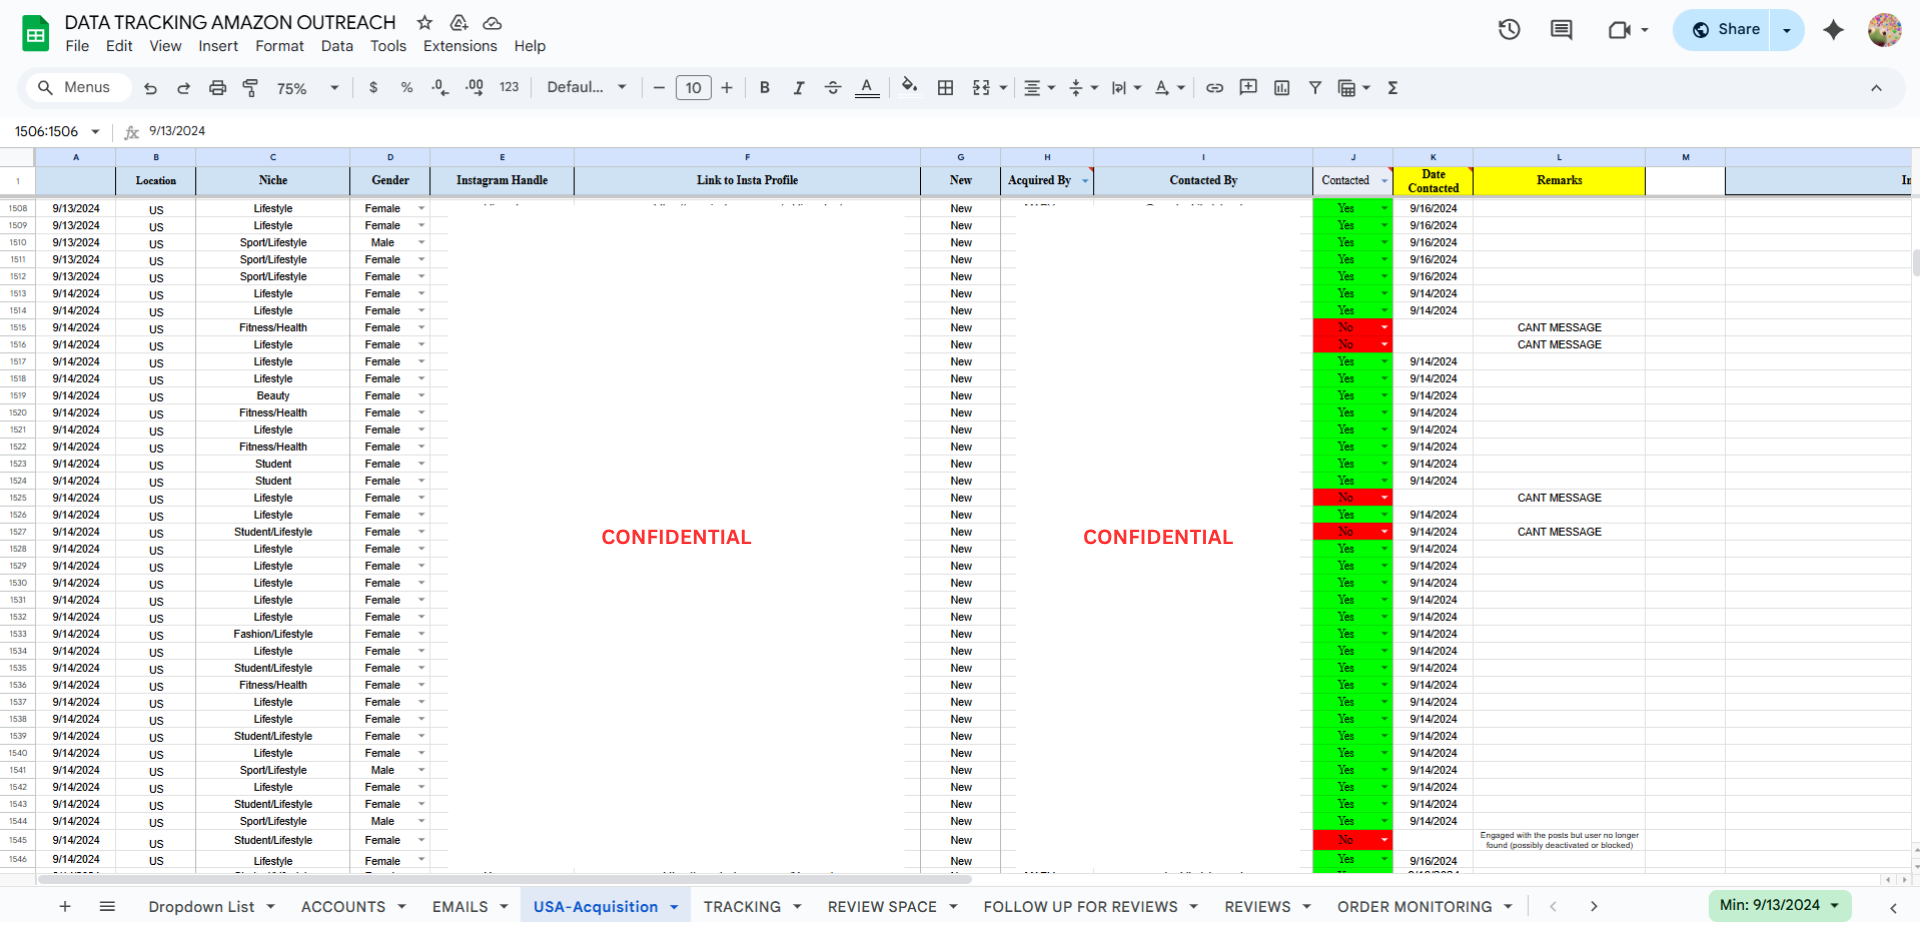Image resolution: width=1920 pixels, height=925 pixels.
Task: Open version history clock icon
Action: point(1509,30)
